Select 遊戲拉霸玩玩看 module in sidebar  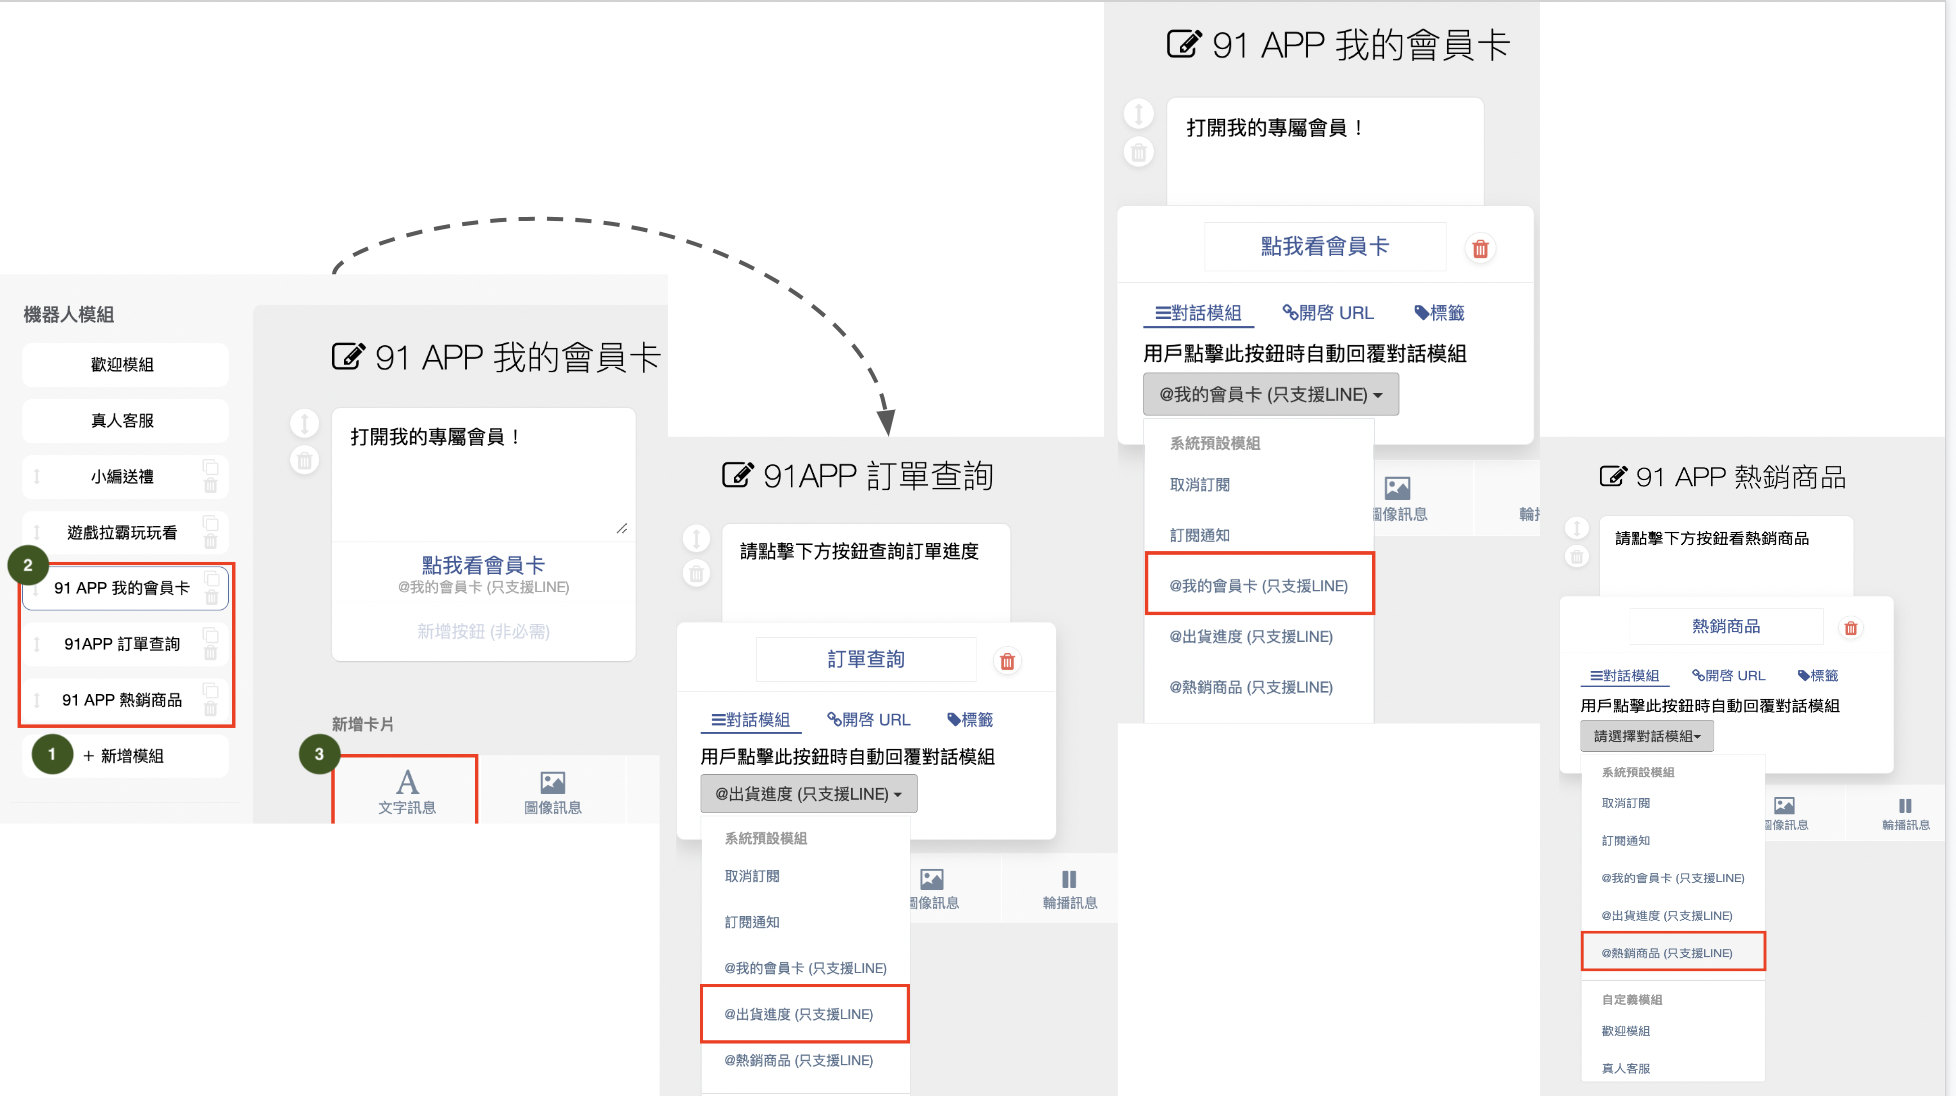pyautogui.click(x=125, y=533)
